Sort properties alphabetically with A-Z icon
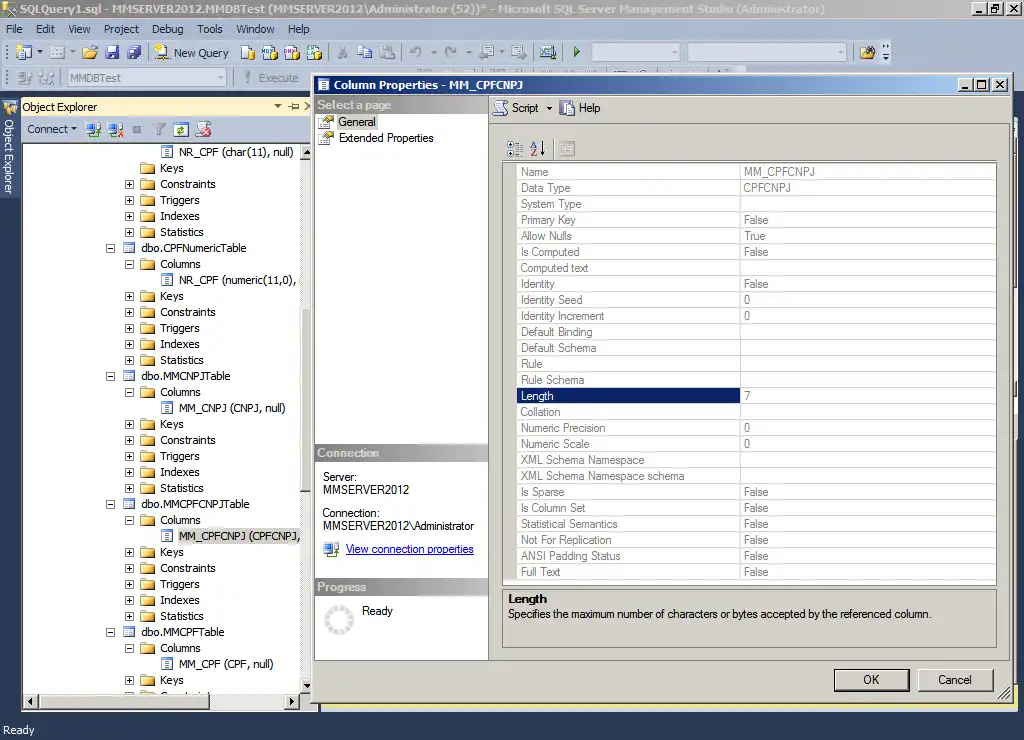This screenshot has height=740, width=1024. coord(537,149)
